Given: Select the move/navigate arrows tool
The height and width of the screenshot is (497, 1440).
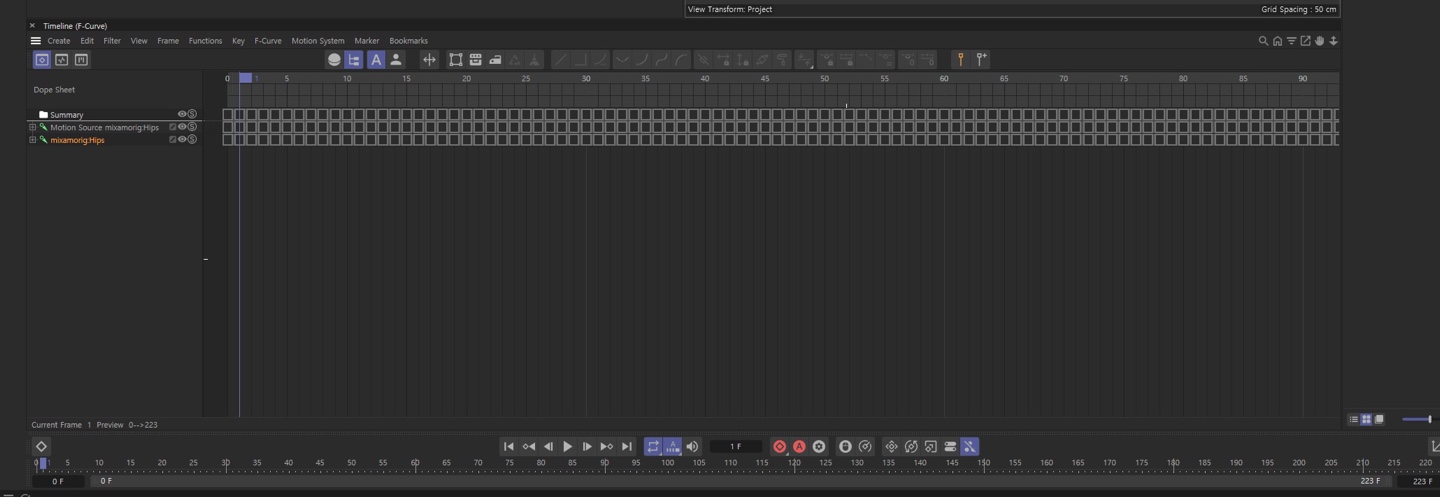Looking at the screenshot, I should [429, 60].
